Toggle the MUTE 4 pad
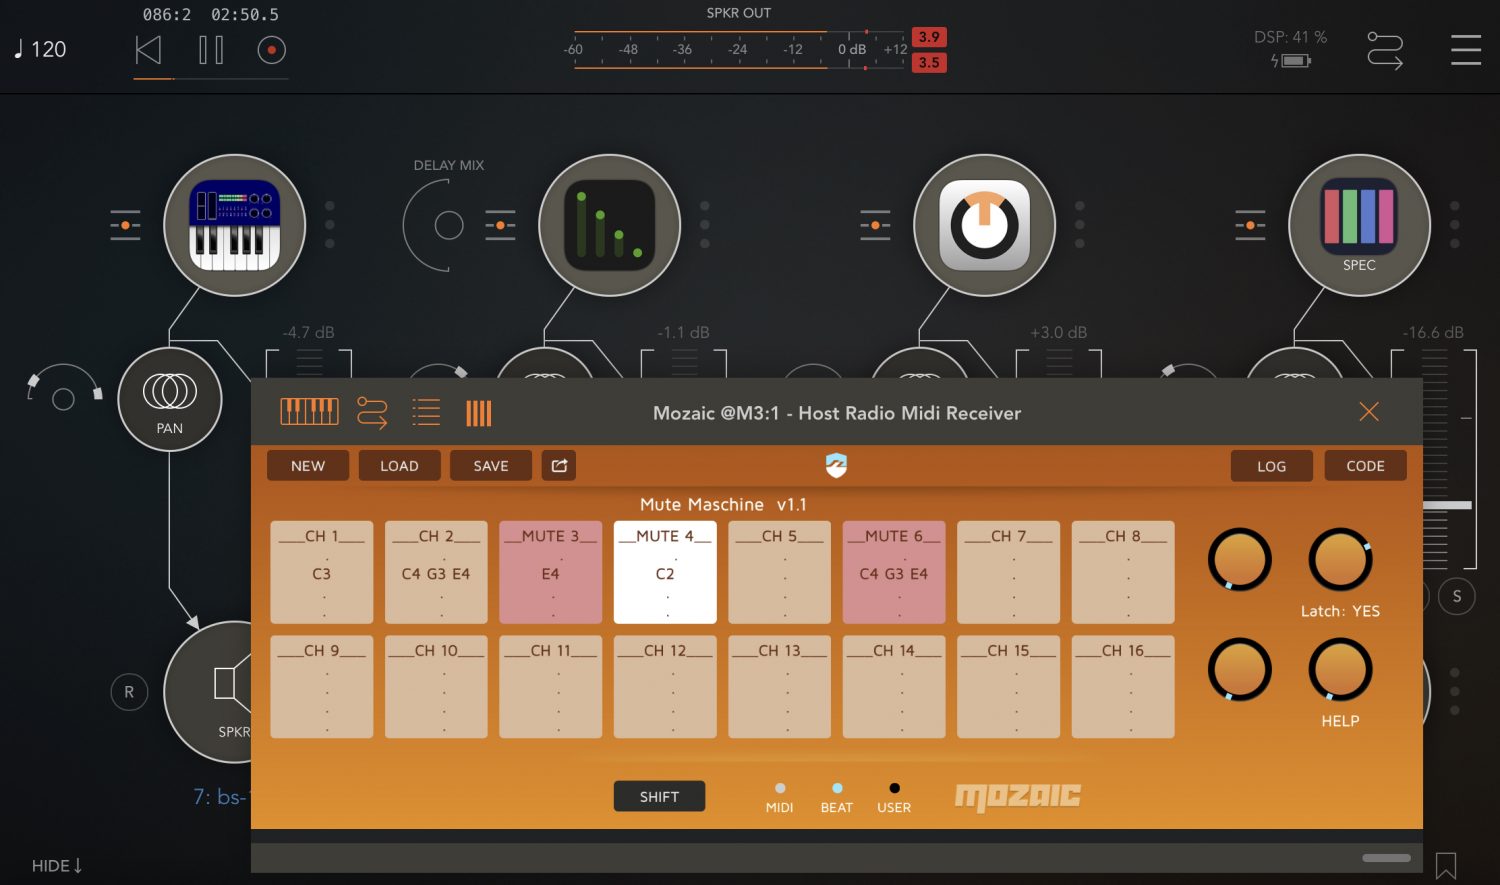The image size is (1500, 885). [x=665, y=572]
